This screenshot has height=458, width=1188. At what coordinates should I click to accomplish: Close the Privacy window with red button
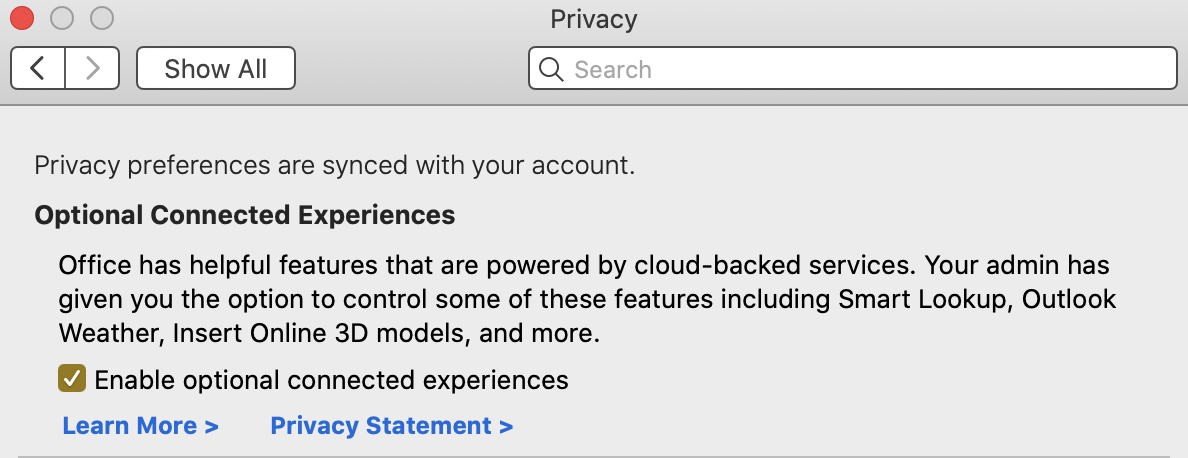22,18
